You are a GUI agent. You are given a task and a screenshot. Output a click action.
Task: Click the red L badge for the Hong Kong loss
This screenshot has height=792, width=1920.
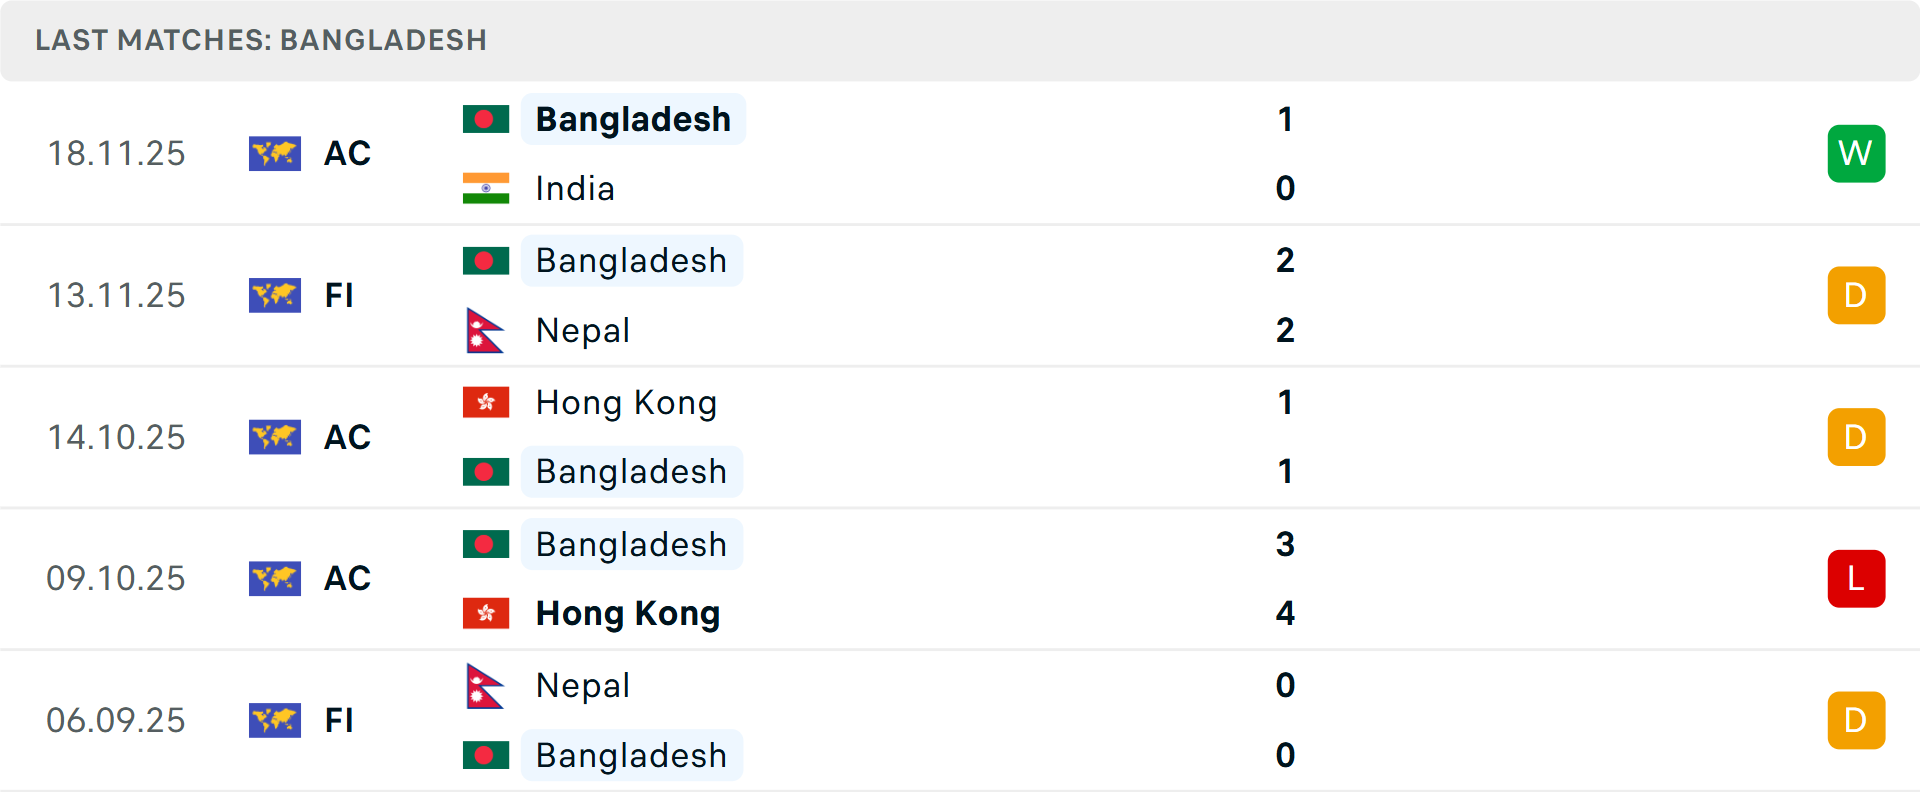(x=1856, y=578)
